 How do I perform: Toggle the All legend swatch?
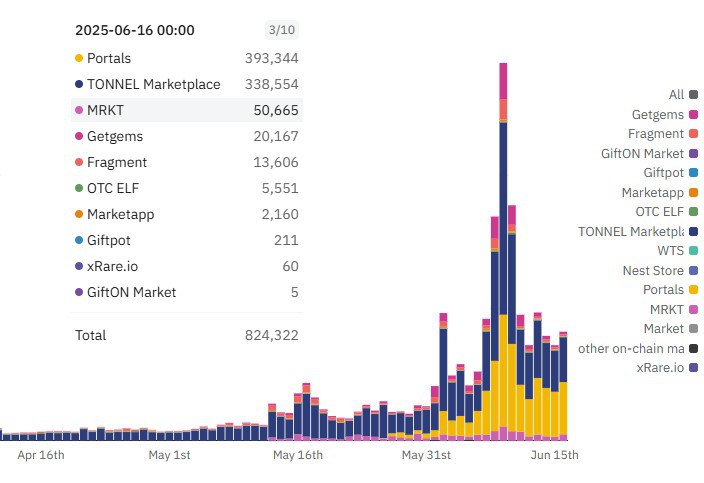693,95
